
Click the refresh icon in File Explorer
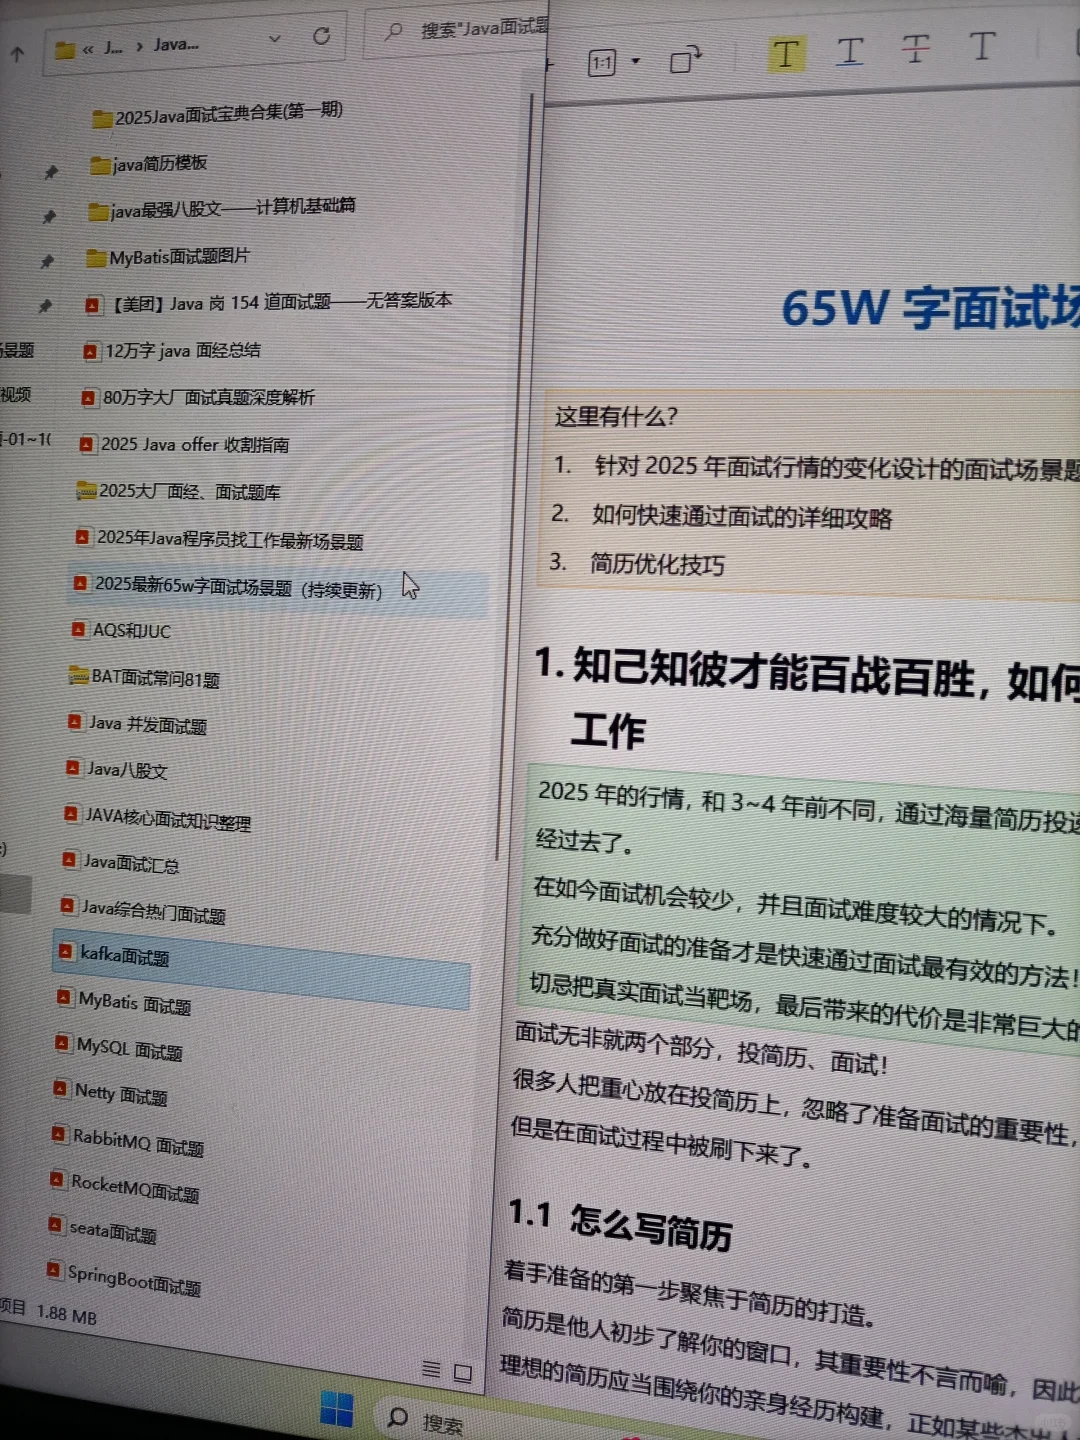click(x=320, y=37)
